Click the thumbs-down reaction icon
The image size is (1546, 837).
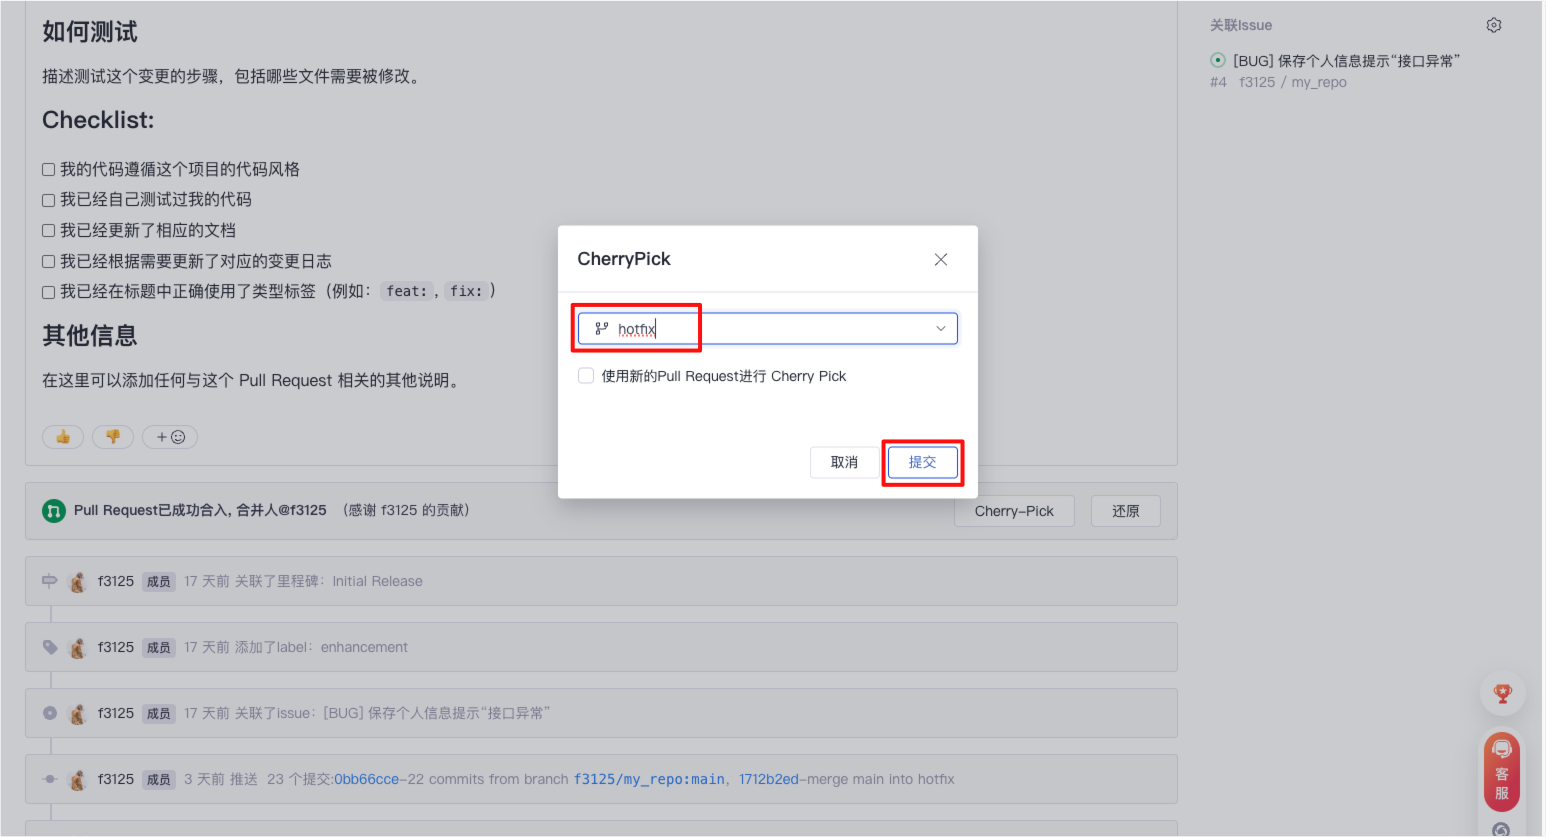coord(113,437)
